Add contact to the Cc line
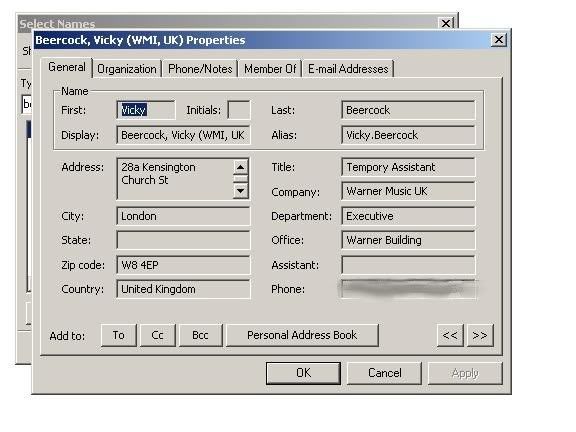 [x=158, y=335]
